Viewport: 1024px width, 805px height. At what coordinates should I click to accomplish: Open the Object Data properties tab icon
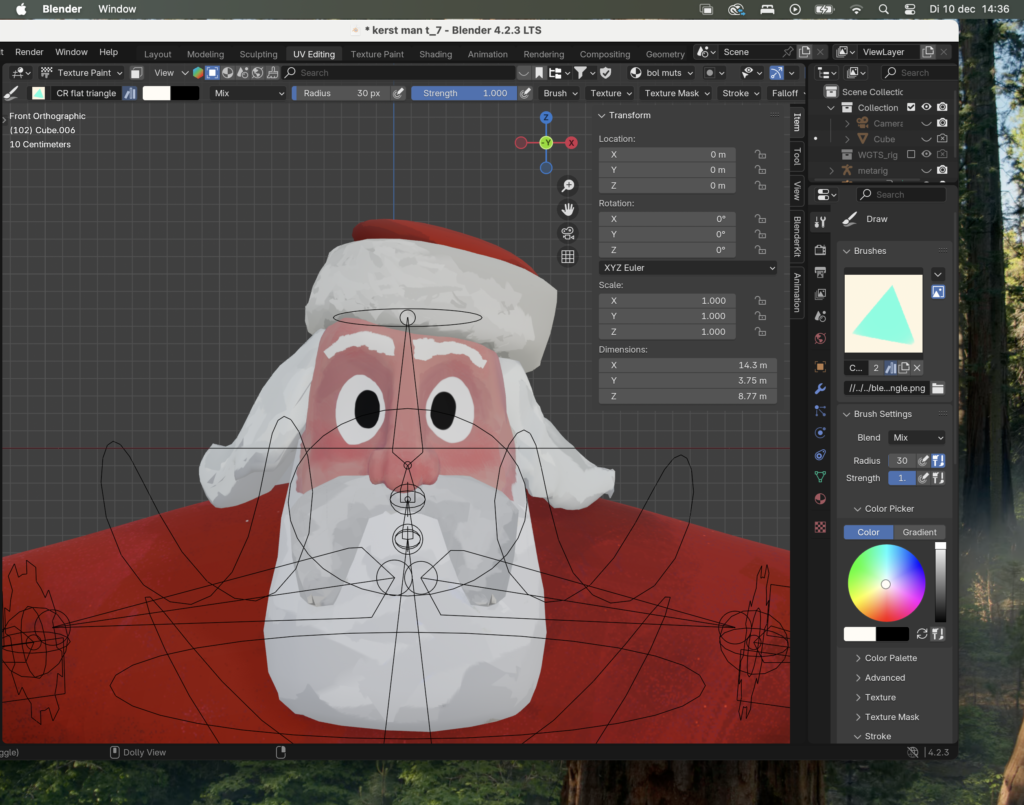pos(820,477)
